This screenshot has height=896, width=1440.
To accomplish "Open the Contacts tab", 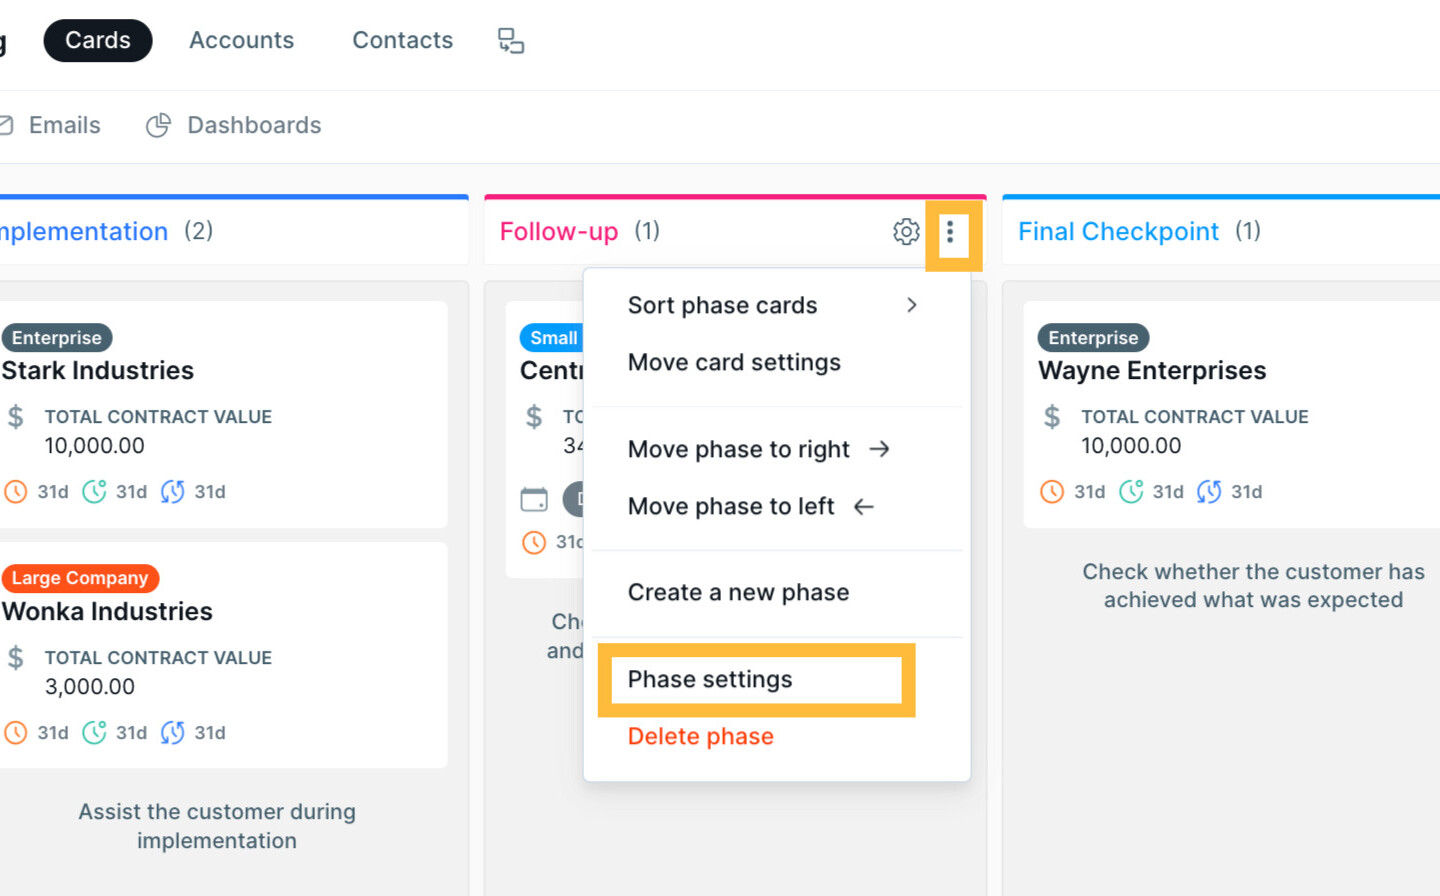I will (402, 40).
